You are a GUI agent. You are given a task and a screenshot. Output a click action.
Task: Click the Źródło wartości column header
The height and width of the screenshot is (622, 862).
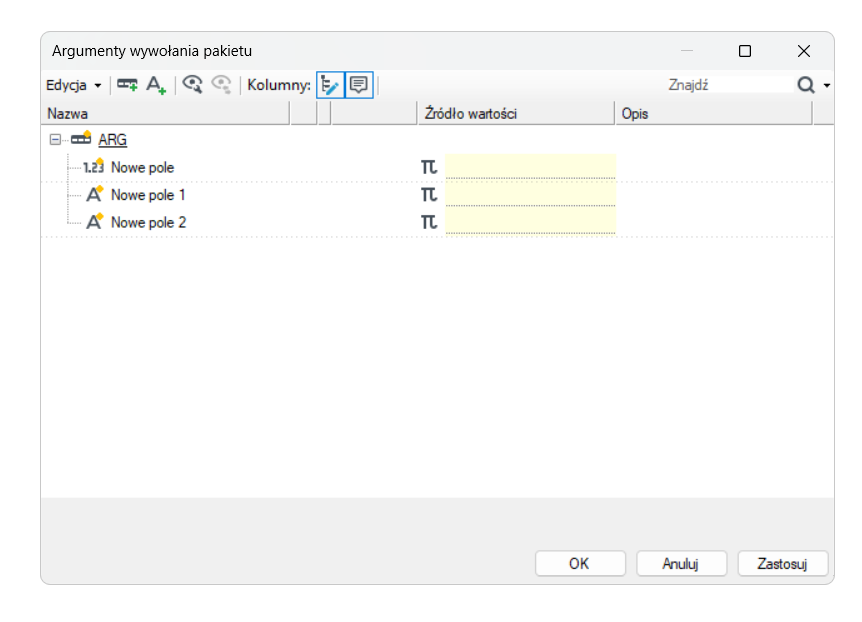pyautogui.click(x=516, y=114)
